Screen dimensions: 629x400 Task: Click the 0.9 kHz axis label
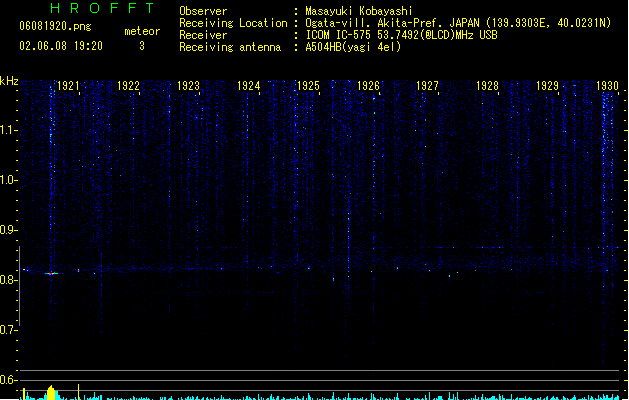pyautogui.click(x=8, y=230)
